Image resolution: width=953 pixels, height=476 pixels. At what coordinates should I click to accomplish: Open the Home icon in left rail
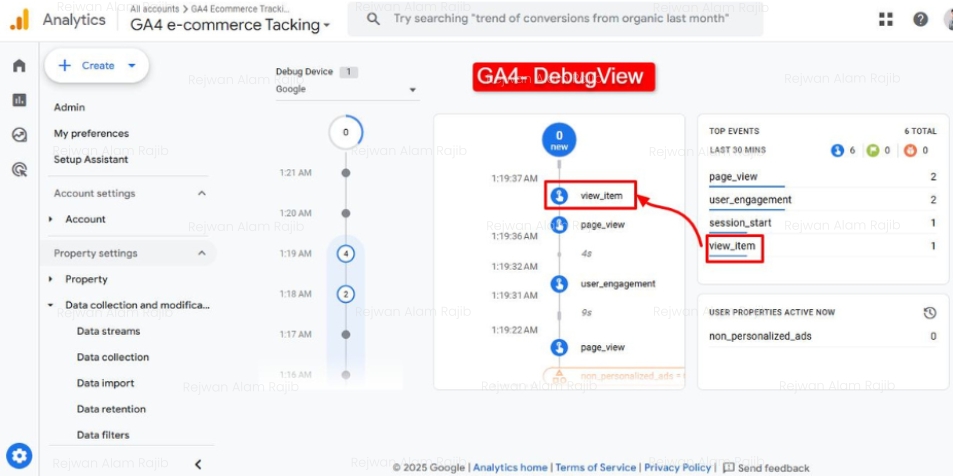tap(18, 66)
